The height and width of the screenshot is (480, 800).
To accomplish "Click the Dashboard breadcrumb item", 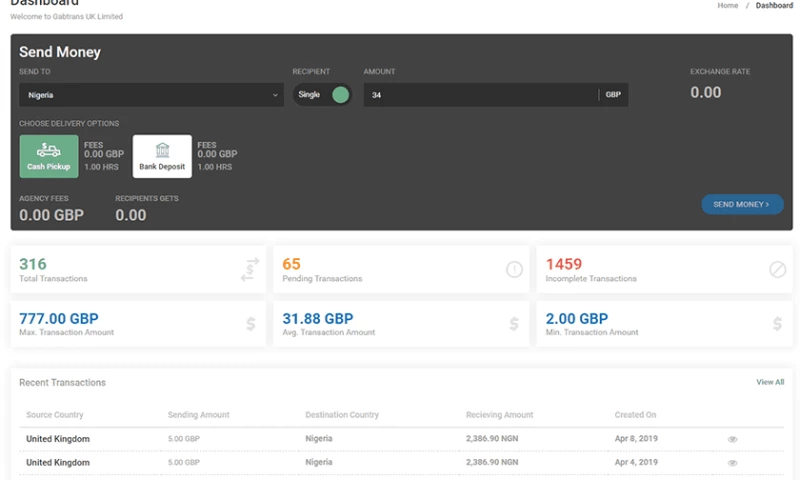I will 774,6.
